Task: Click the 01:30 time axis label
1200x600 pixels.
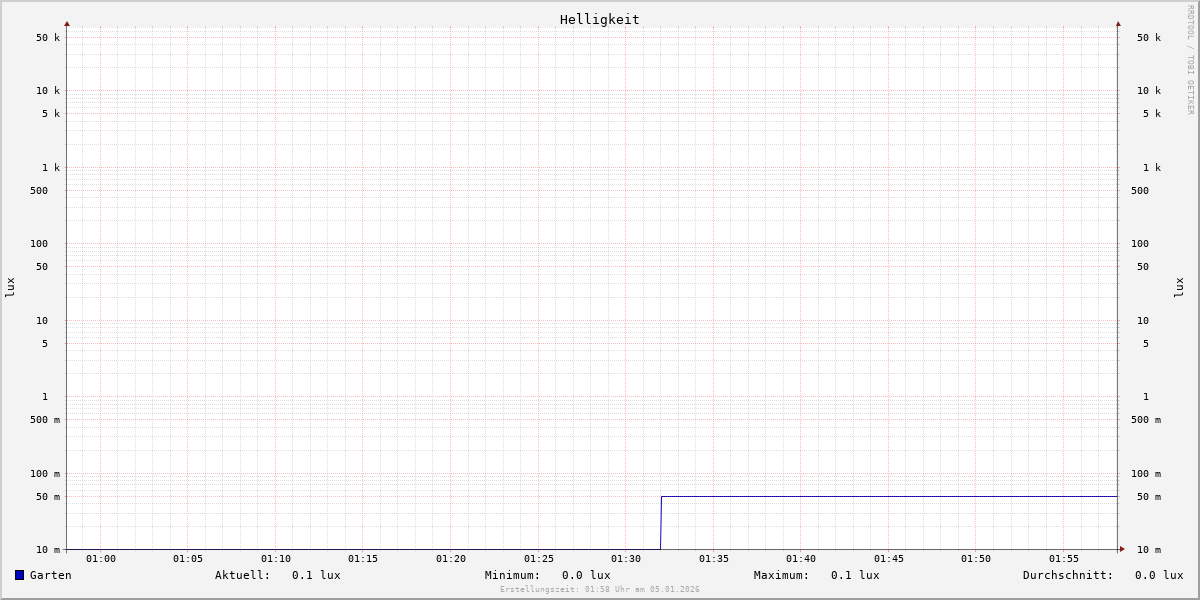Action: (x=626, y=559)
